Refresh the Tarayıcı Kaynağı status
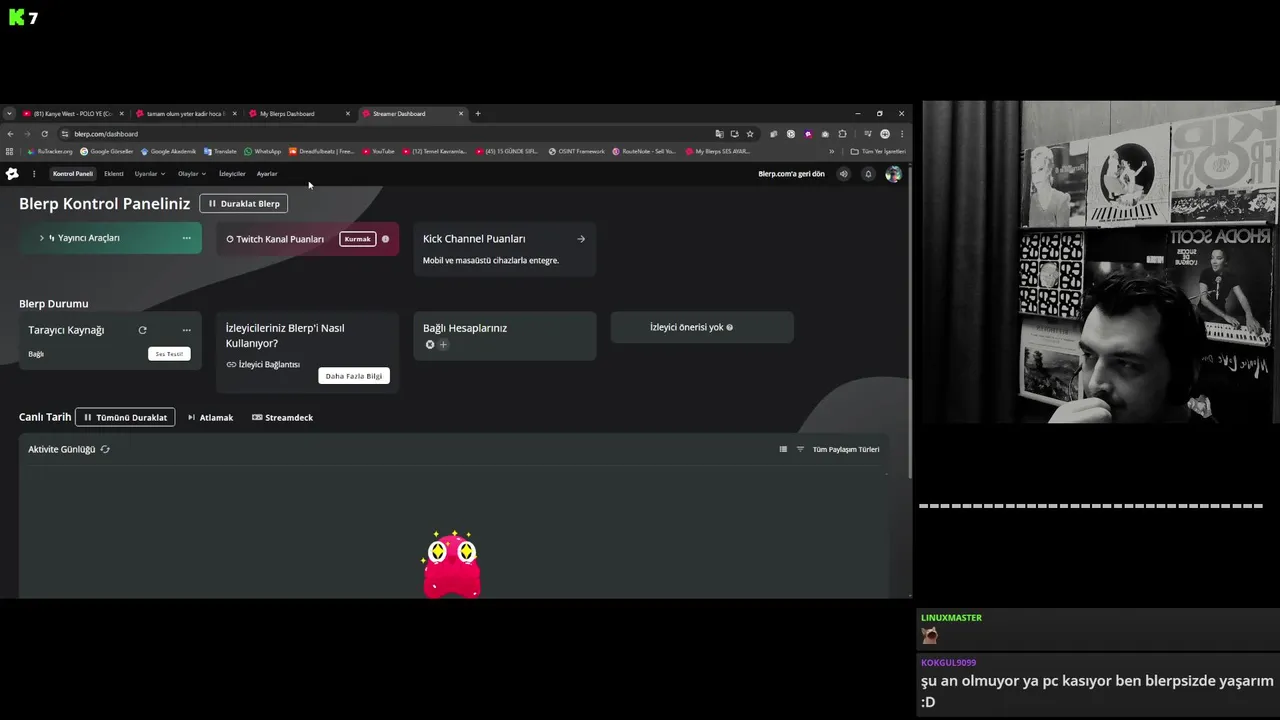Screen dimensions: 1280x720 click(142, 330)
